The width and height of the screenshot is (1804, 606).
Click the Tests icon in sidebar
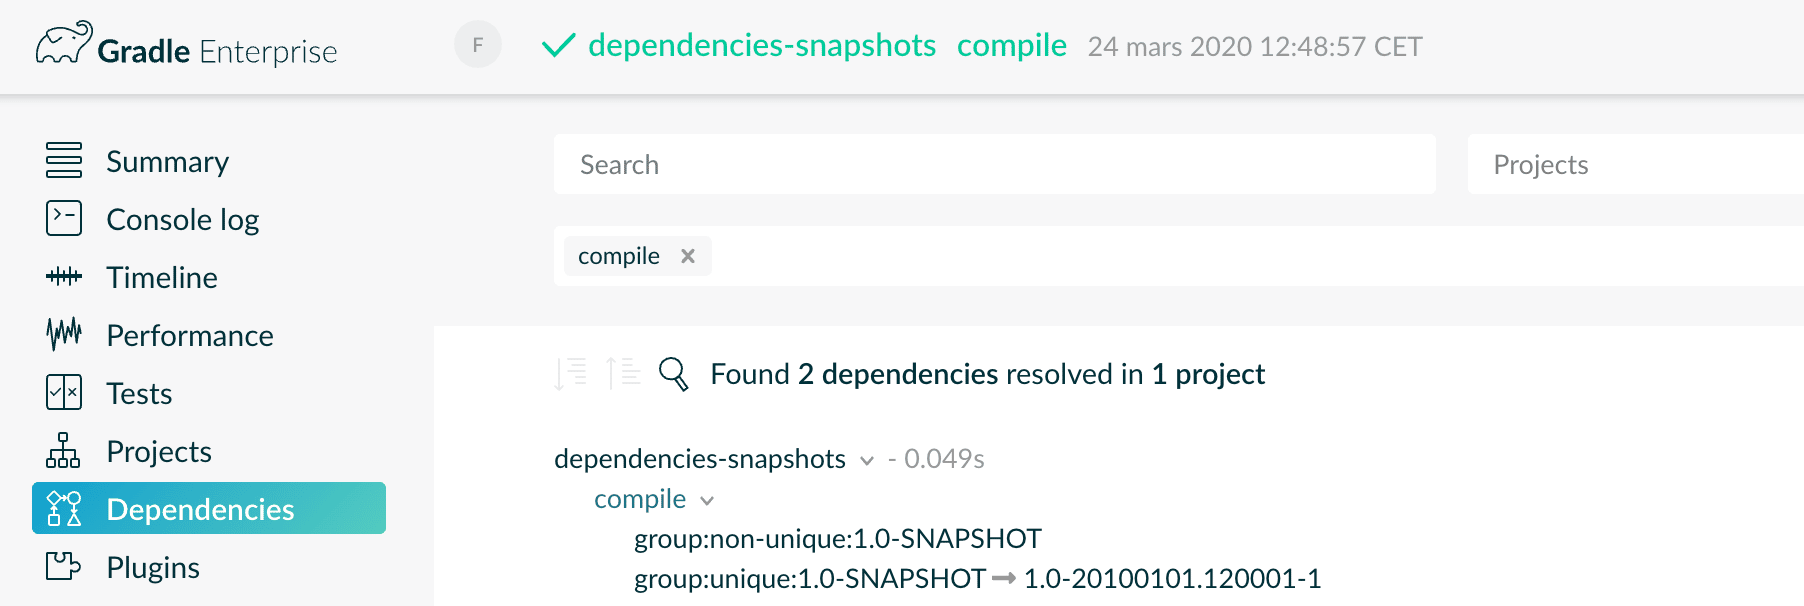(x=64, y=392)
